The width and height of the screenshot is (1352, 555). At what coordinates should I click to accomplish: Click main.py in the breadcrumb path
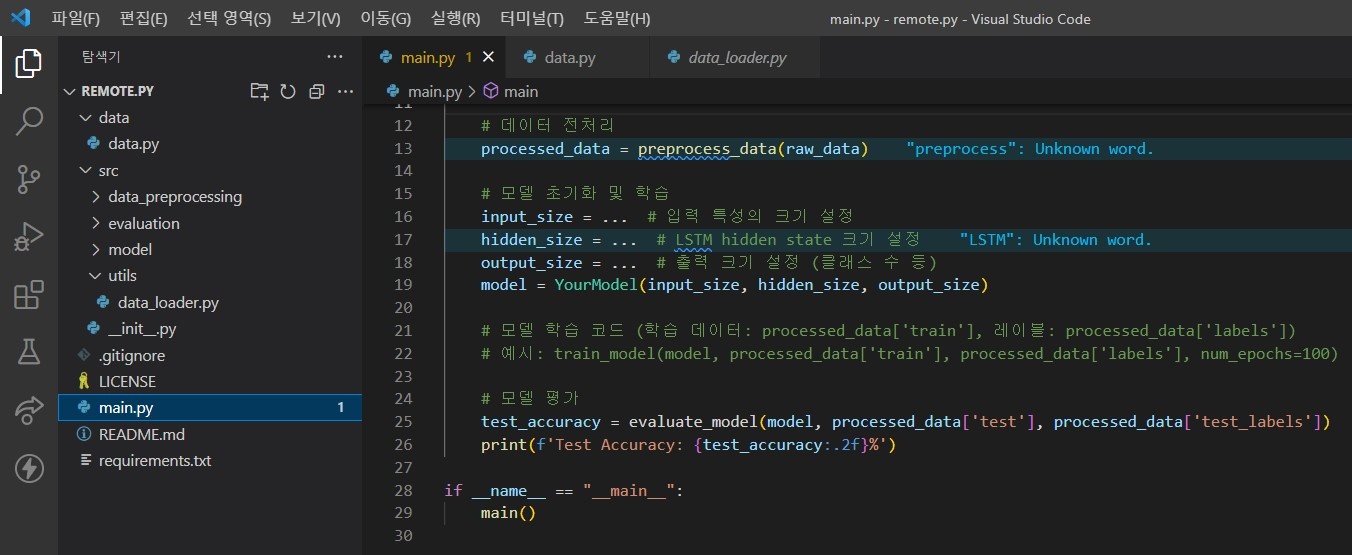coord(434,91)
